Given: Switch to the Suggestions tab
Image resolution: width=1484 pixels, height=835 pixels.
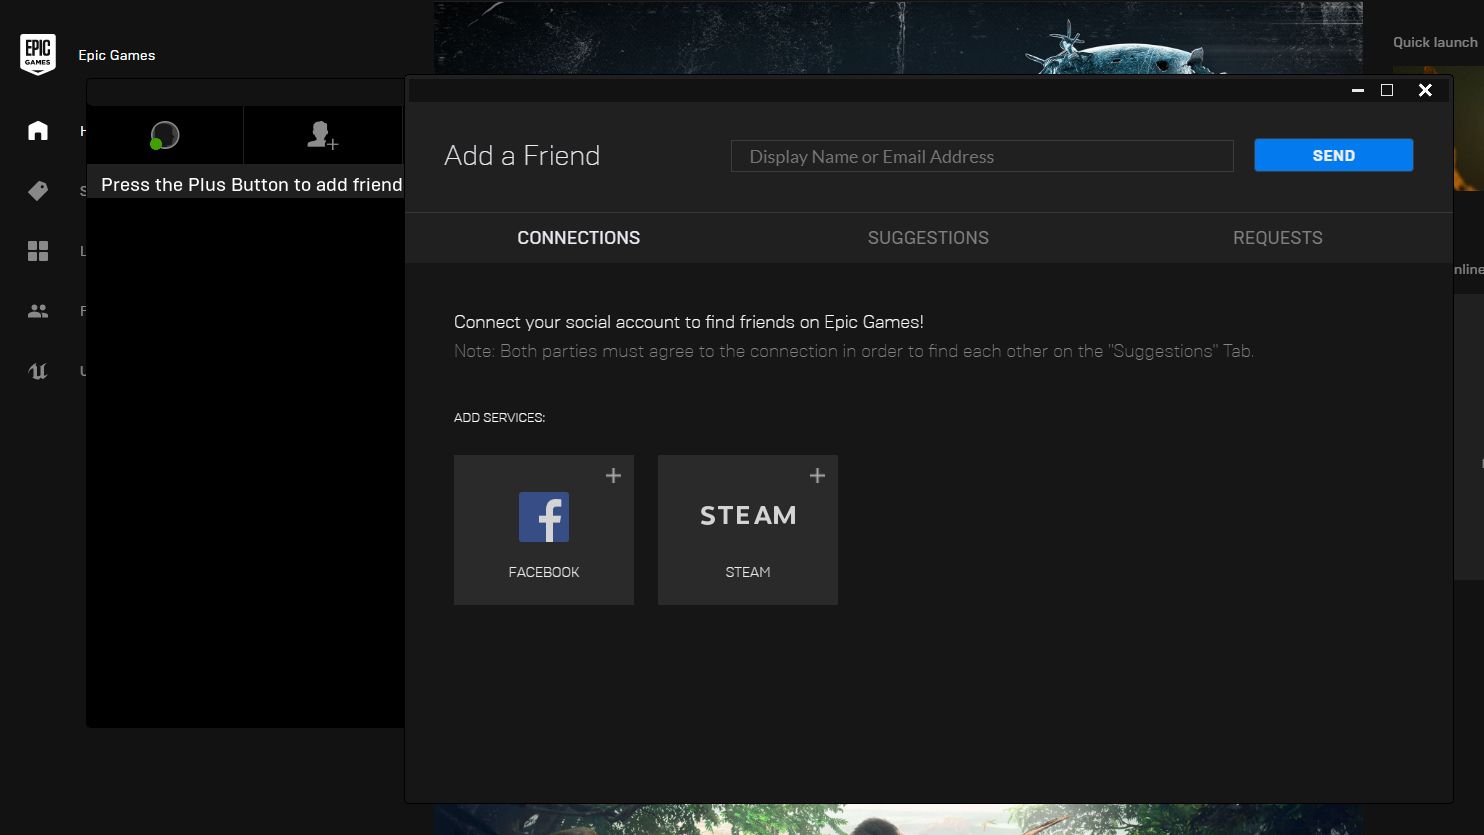Looking at the screenshot, I should [928, 238].
